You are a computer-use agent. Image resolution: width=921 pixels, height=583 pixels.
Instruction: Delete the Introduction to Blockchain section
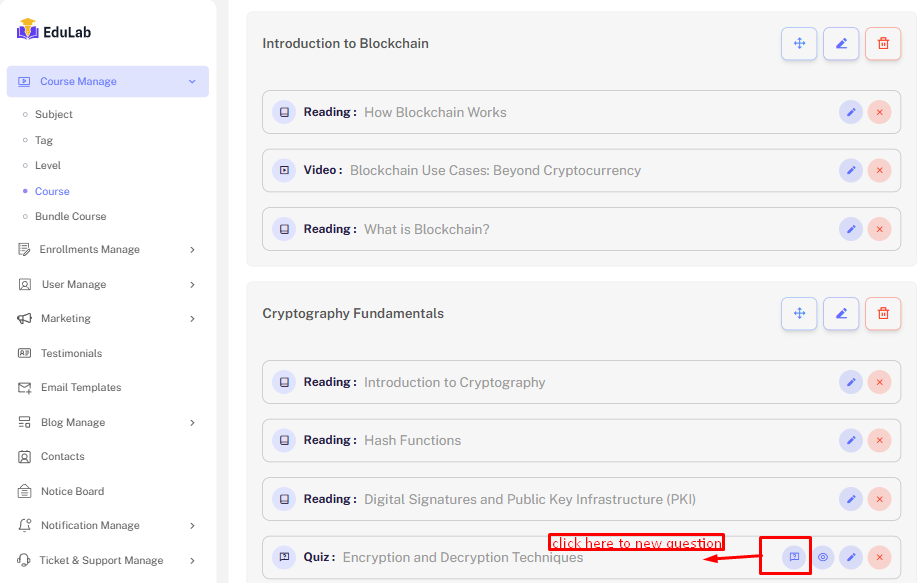coord(883,44)
